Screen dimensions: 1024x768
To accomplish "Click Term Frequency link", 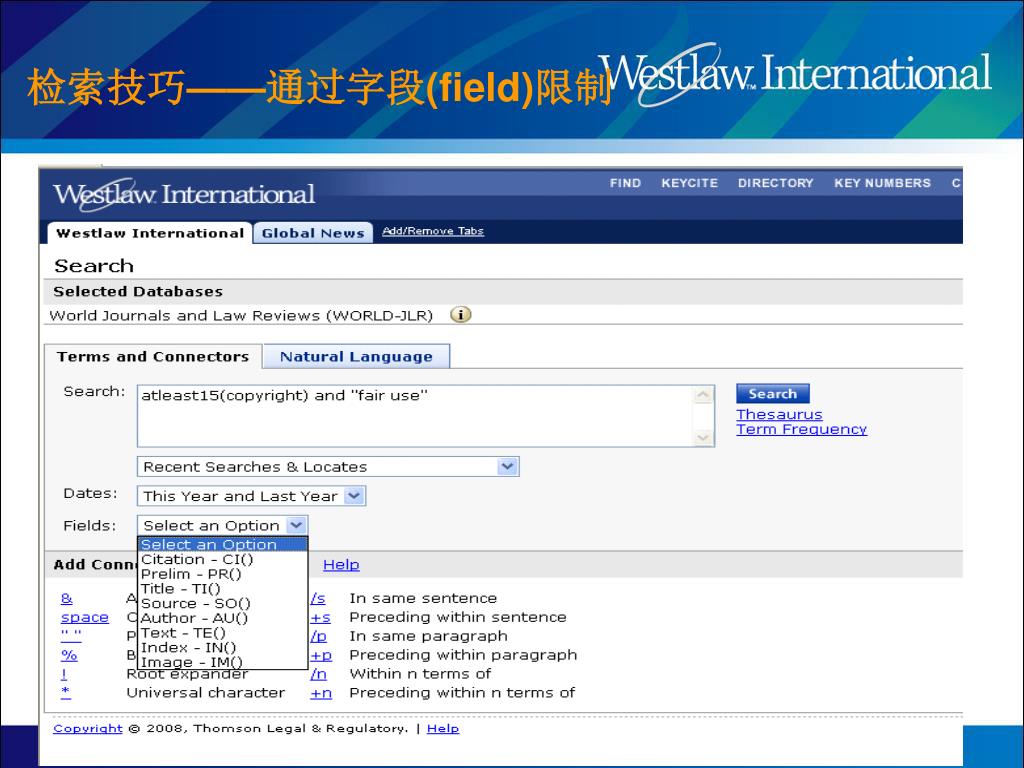I will [x=801, y=430].
